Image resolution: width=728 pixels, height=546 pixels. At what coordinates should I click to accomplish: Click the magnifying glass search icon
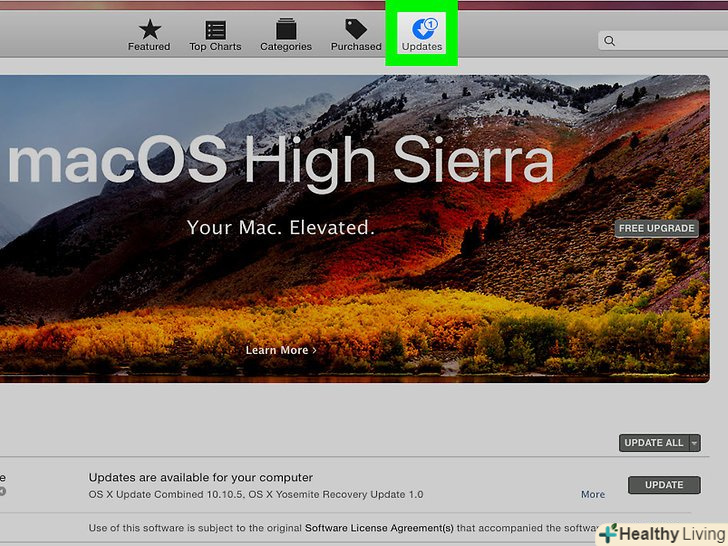tap(610, 41)
